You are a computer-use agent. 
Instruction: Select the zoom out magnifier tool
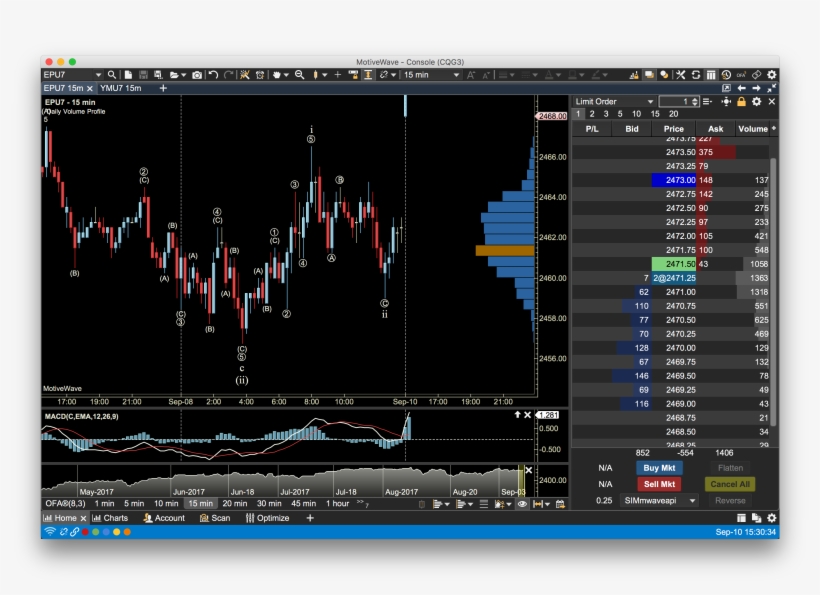point(299,75)
